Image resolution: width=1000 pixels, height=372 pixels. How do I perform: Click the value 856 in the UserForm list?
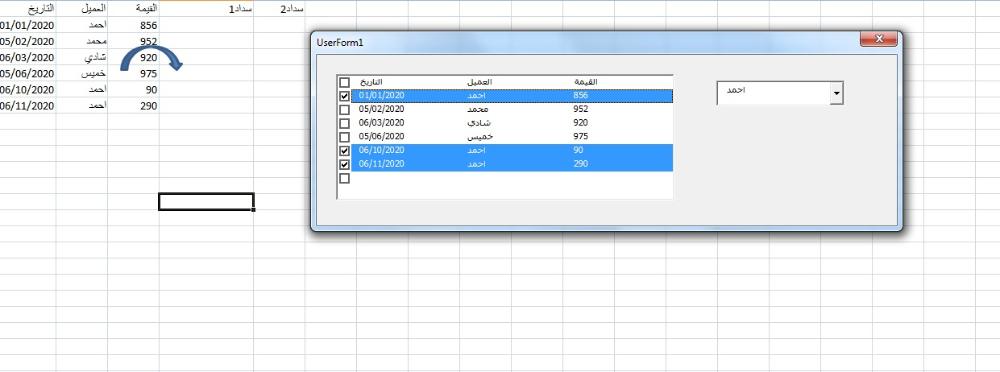pos(580,96)
